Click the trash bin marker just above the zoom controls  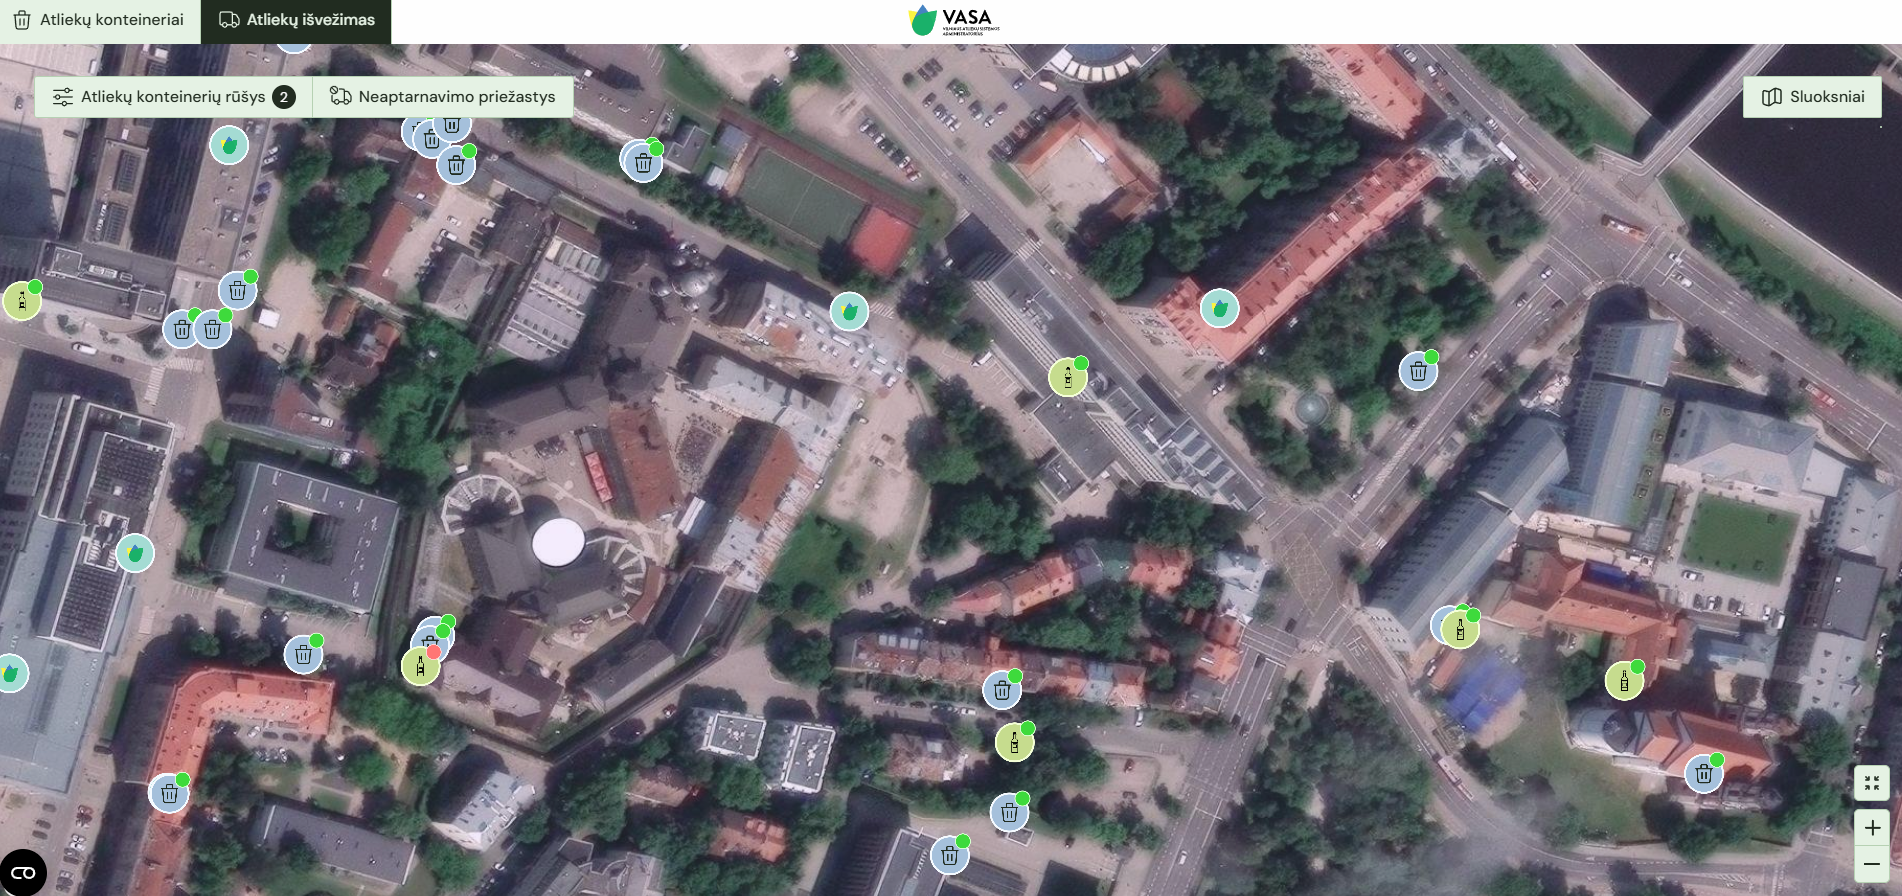[x=1703, y=774]
